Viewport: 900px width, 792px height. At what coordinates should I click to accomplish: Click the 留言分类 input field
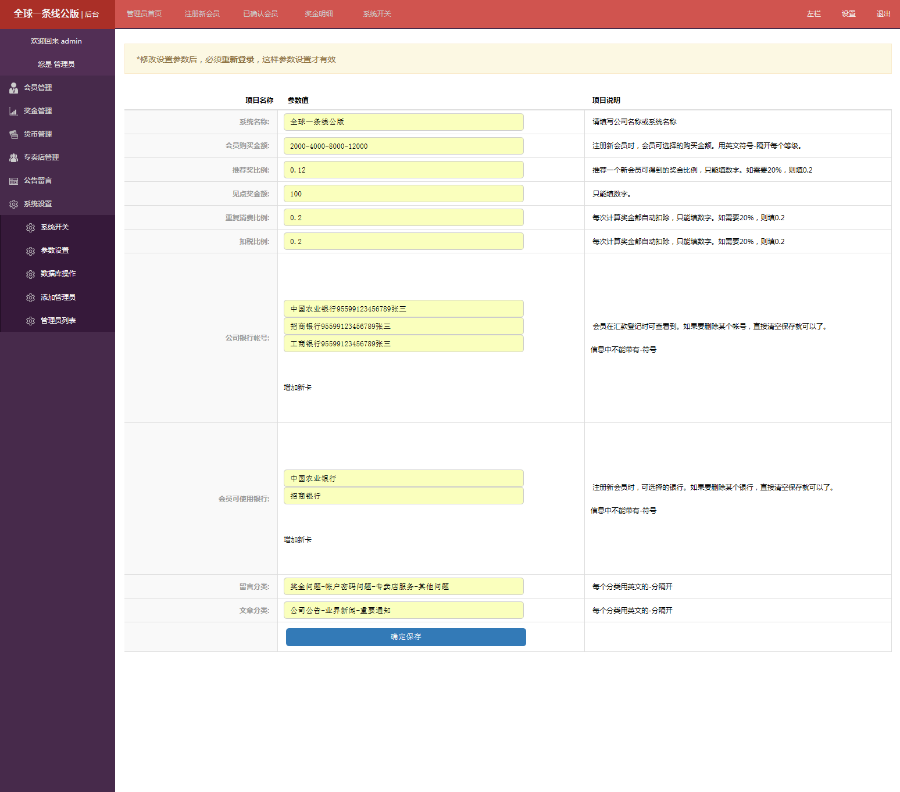pos(404,586)
